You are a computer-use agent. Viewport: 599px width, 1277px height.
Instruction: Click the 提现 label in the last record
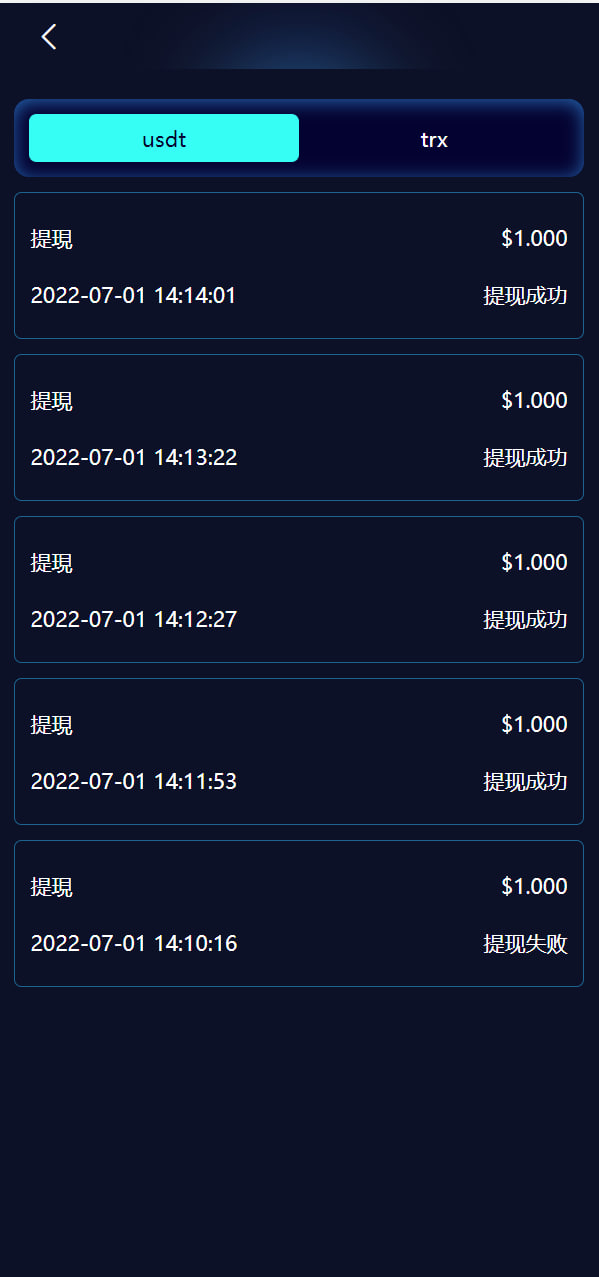(52, 887)
